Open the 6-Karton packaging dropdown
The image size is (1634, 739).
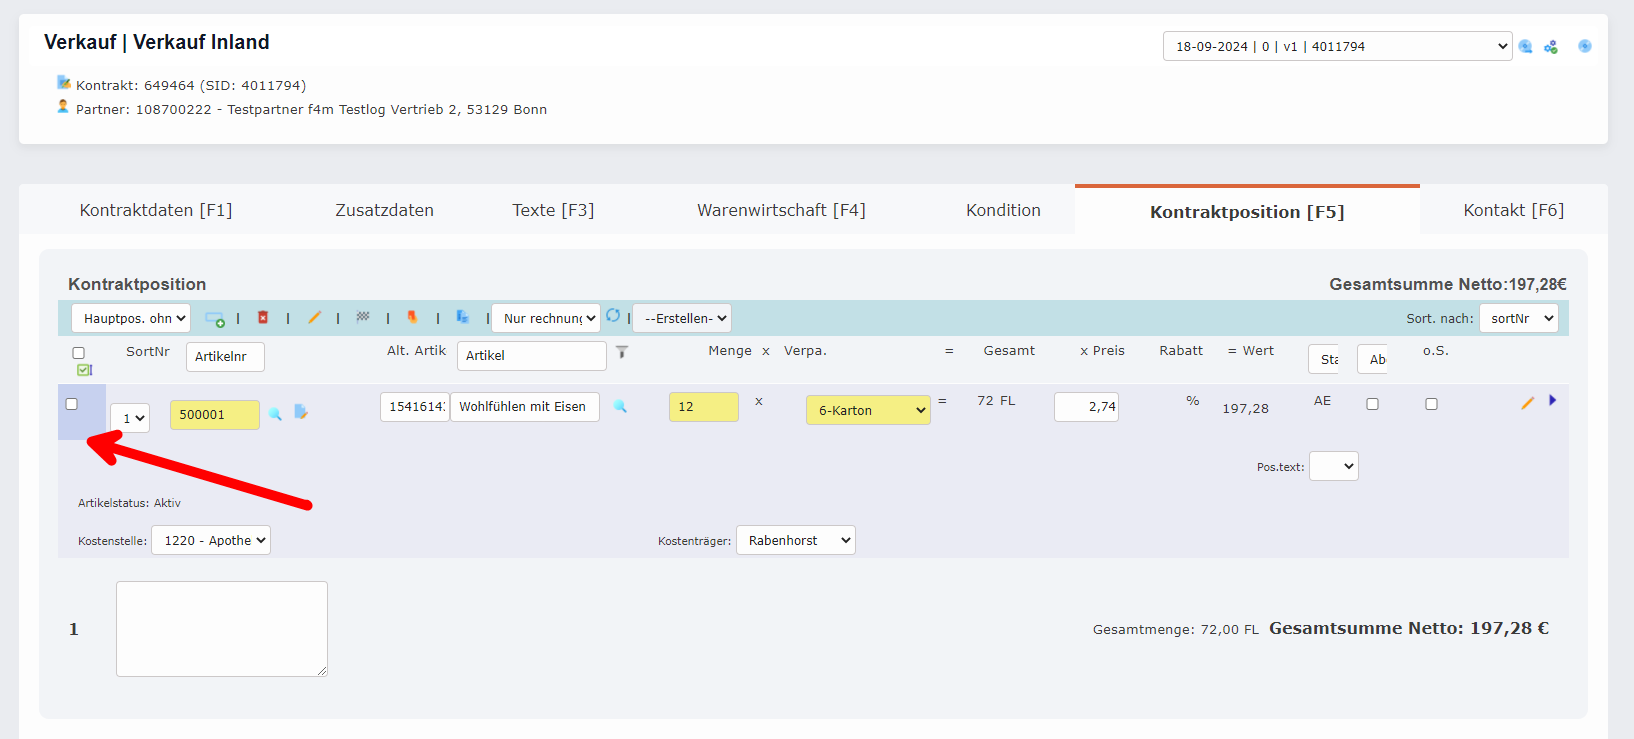pos(868,410)
